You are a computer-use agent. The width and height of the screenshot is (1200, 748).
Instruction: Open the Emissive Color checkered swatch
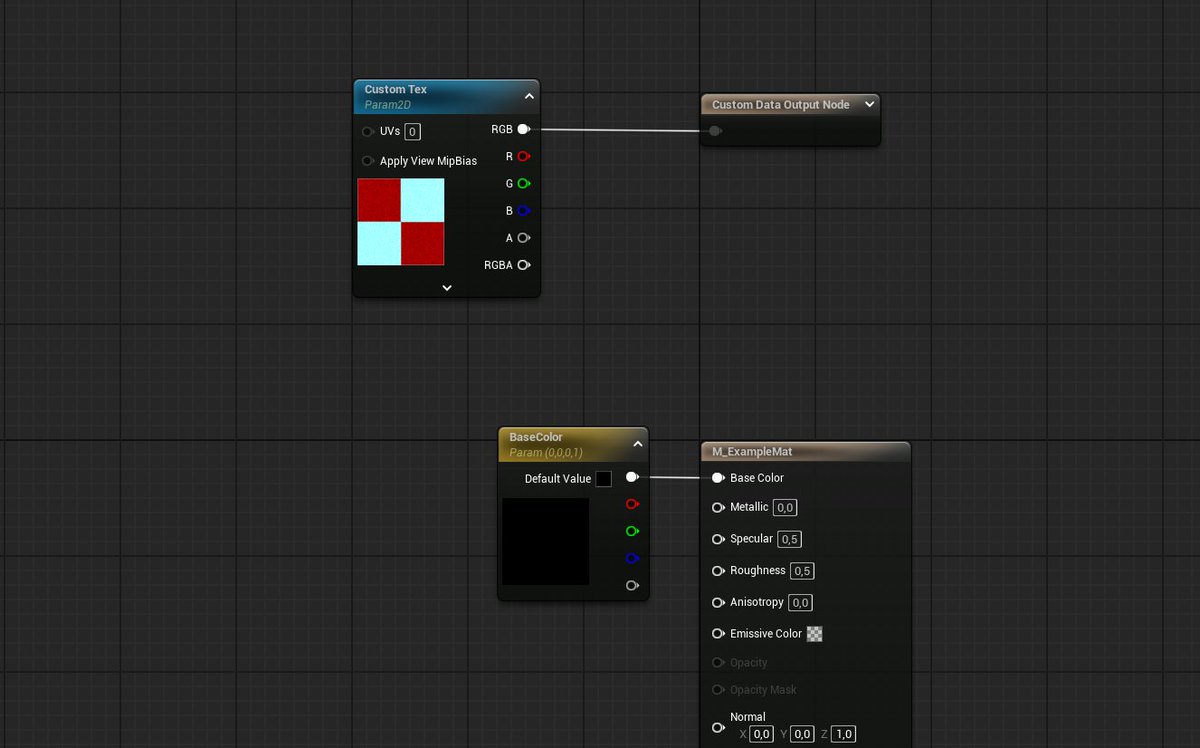[x=815, y=634]
